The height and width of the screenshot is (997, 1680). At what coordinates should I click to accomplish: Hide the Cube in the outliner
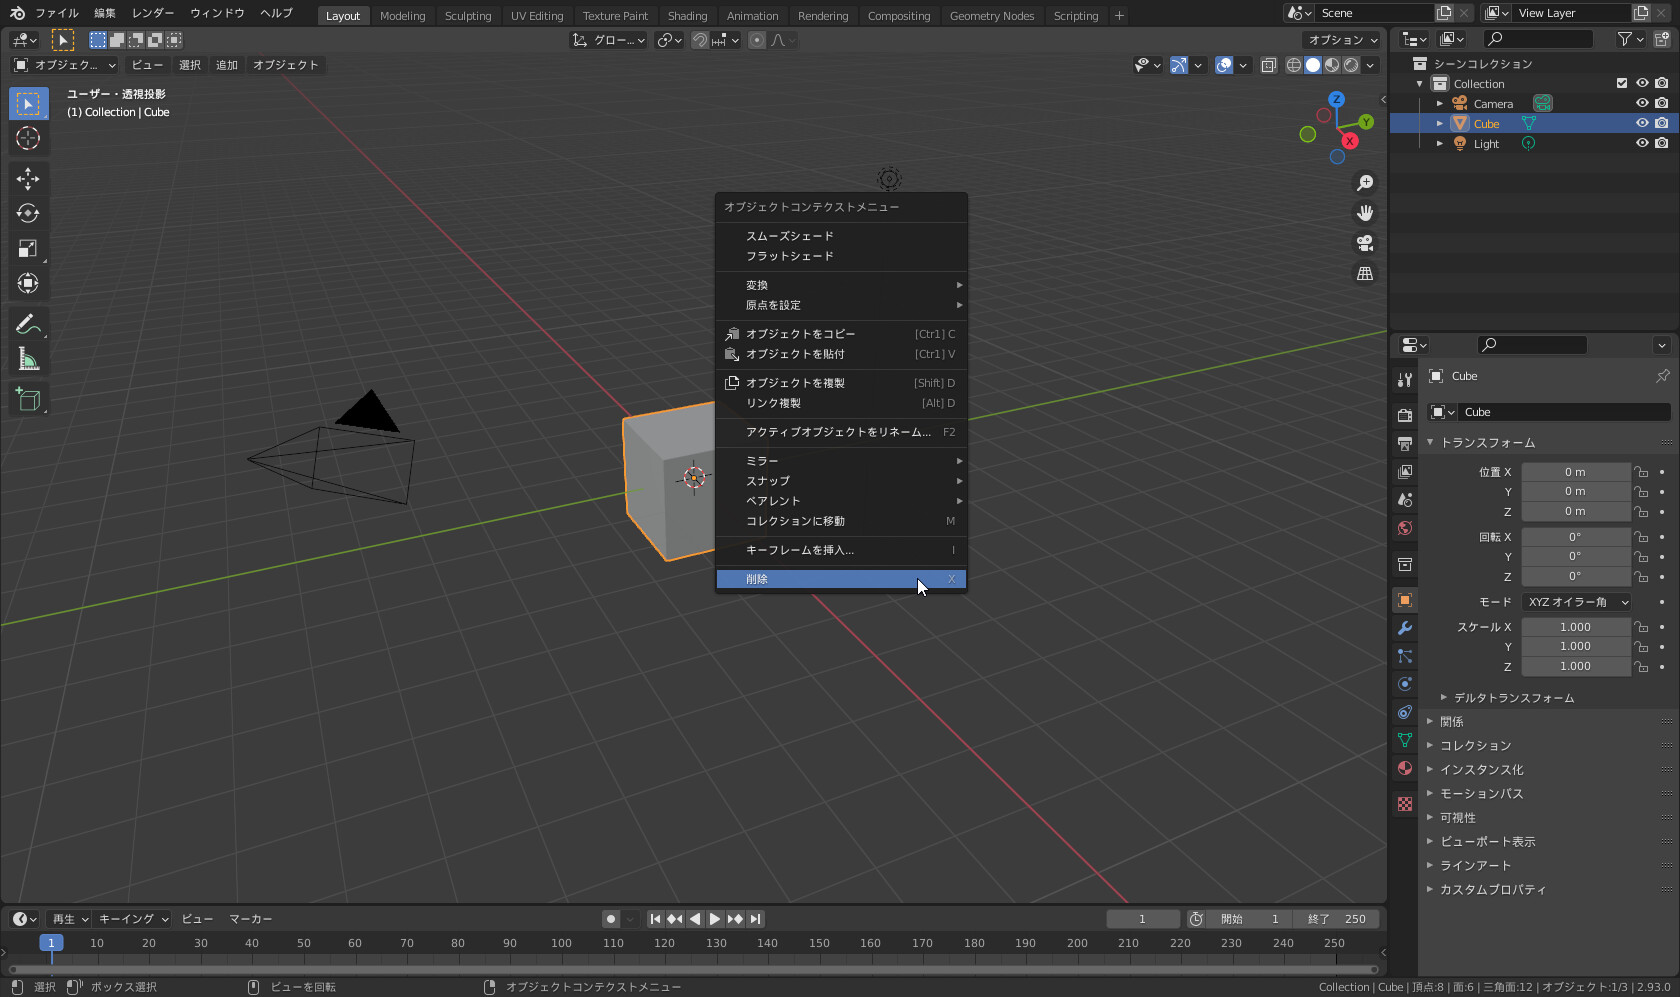pyautogui.click(x=1642, y=123)
